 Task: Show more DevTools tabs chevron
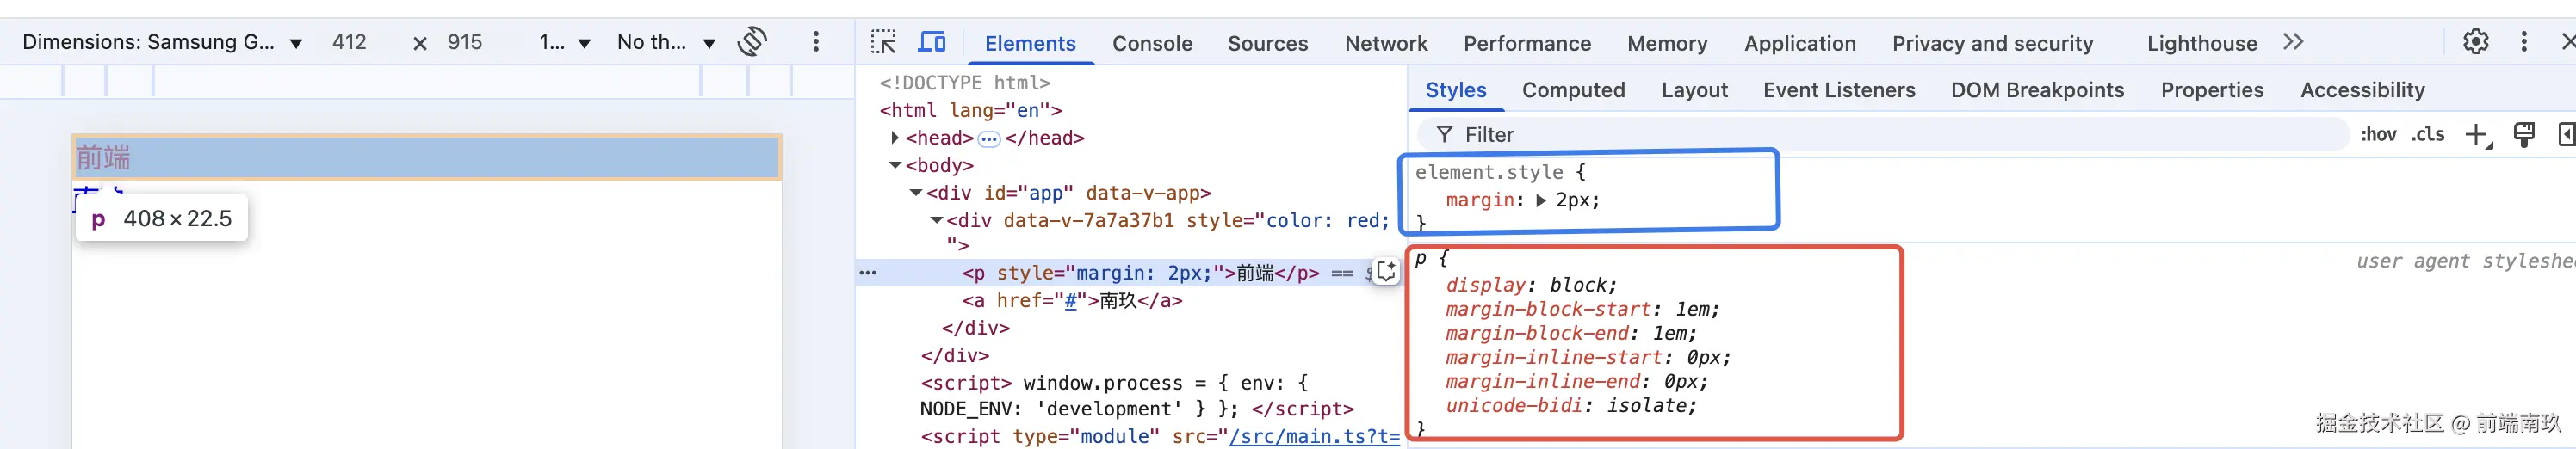click(x=2294, y=42)
